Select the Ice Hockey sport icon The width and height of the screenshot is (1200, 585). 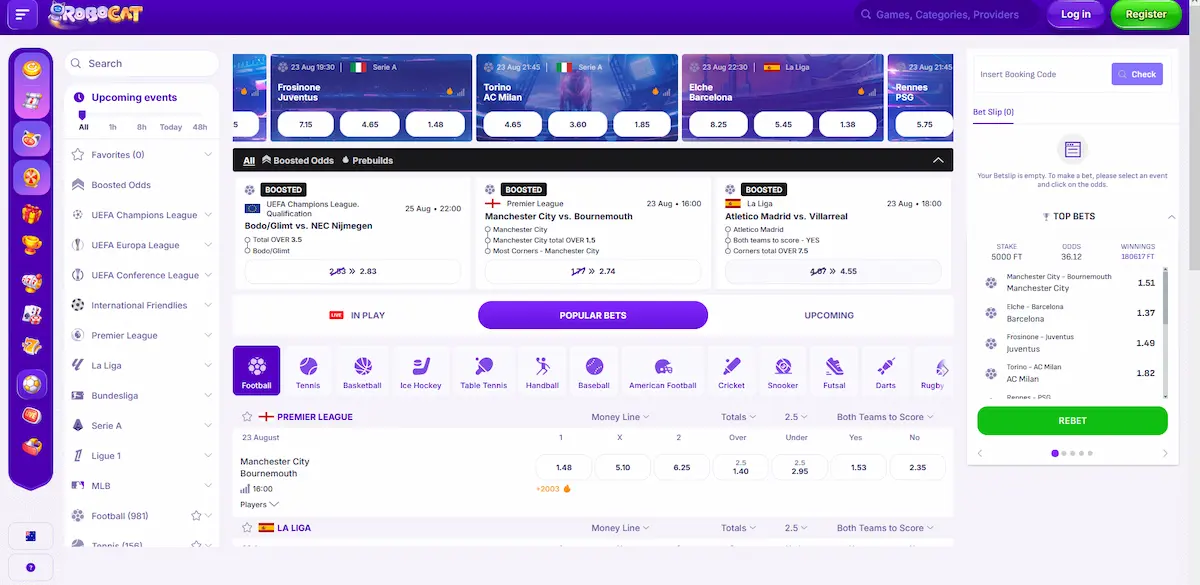point(420,370)
